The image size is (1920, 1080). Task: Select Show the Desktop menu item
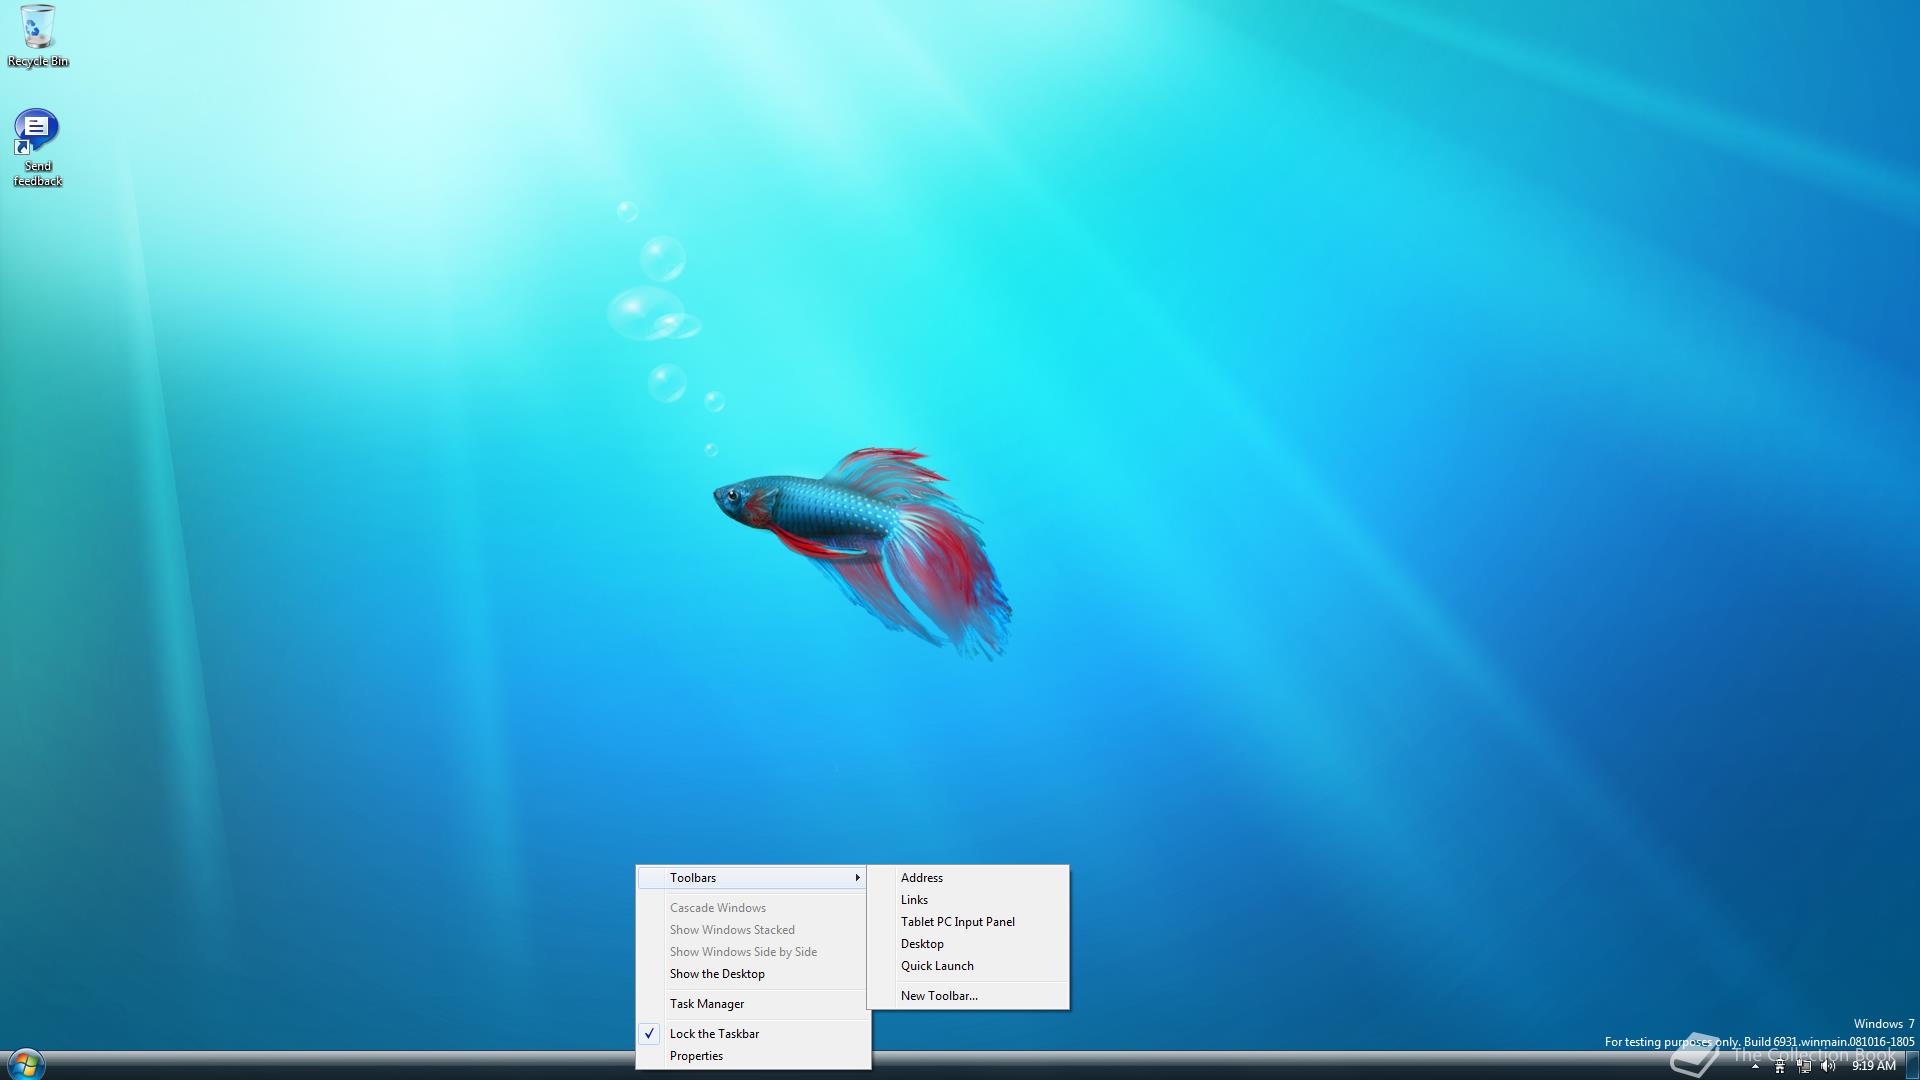point(752,974)
